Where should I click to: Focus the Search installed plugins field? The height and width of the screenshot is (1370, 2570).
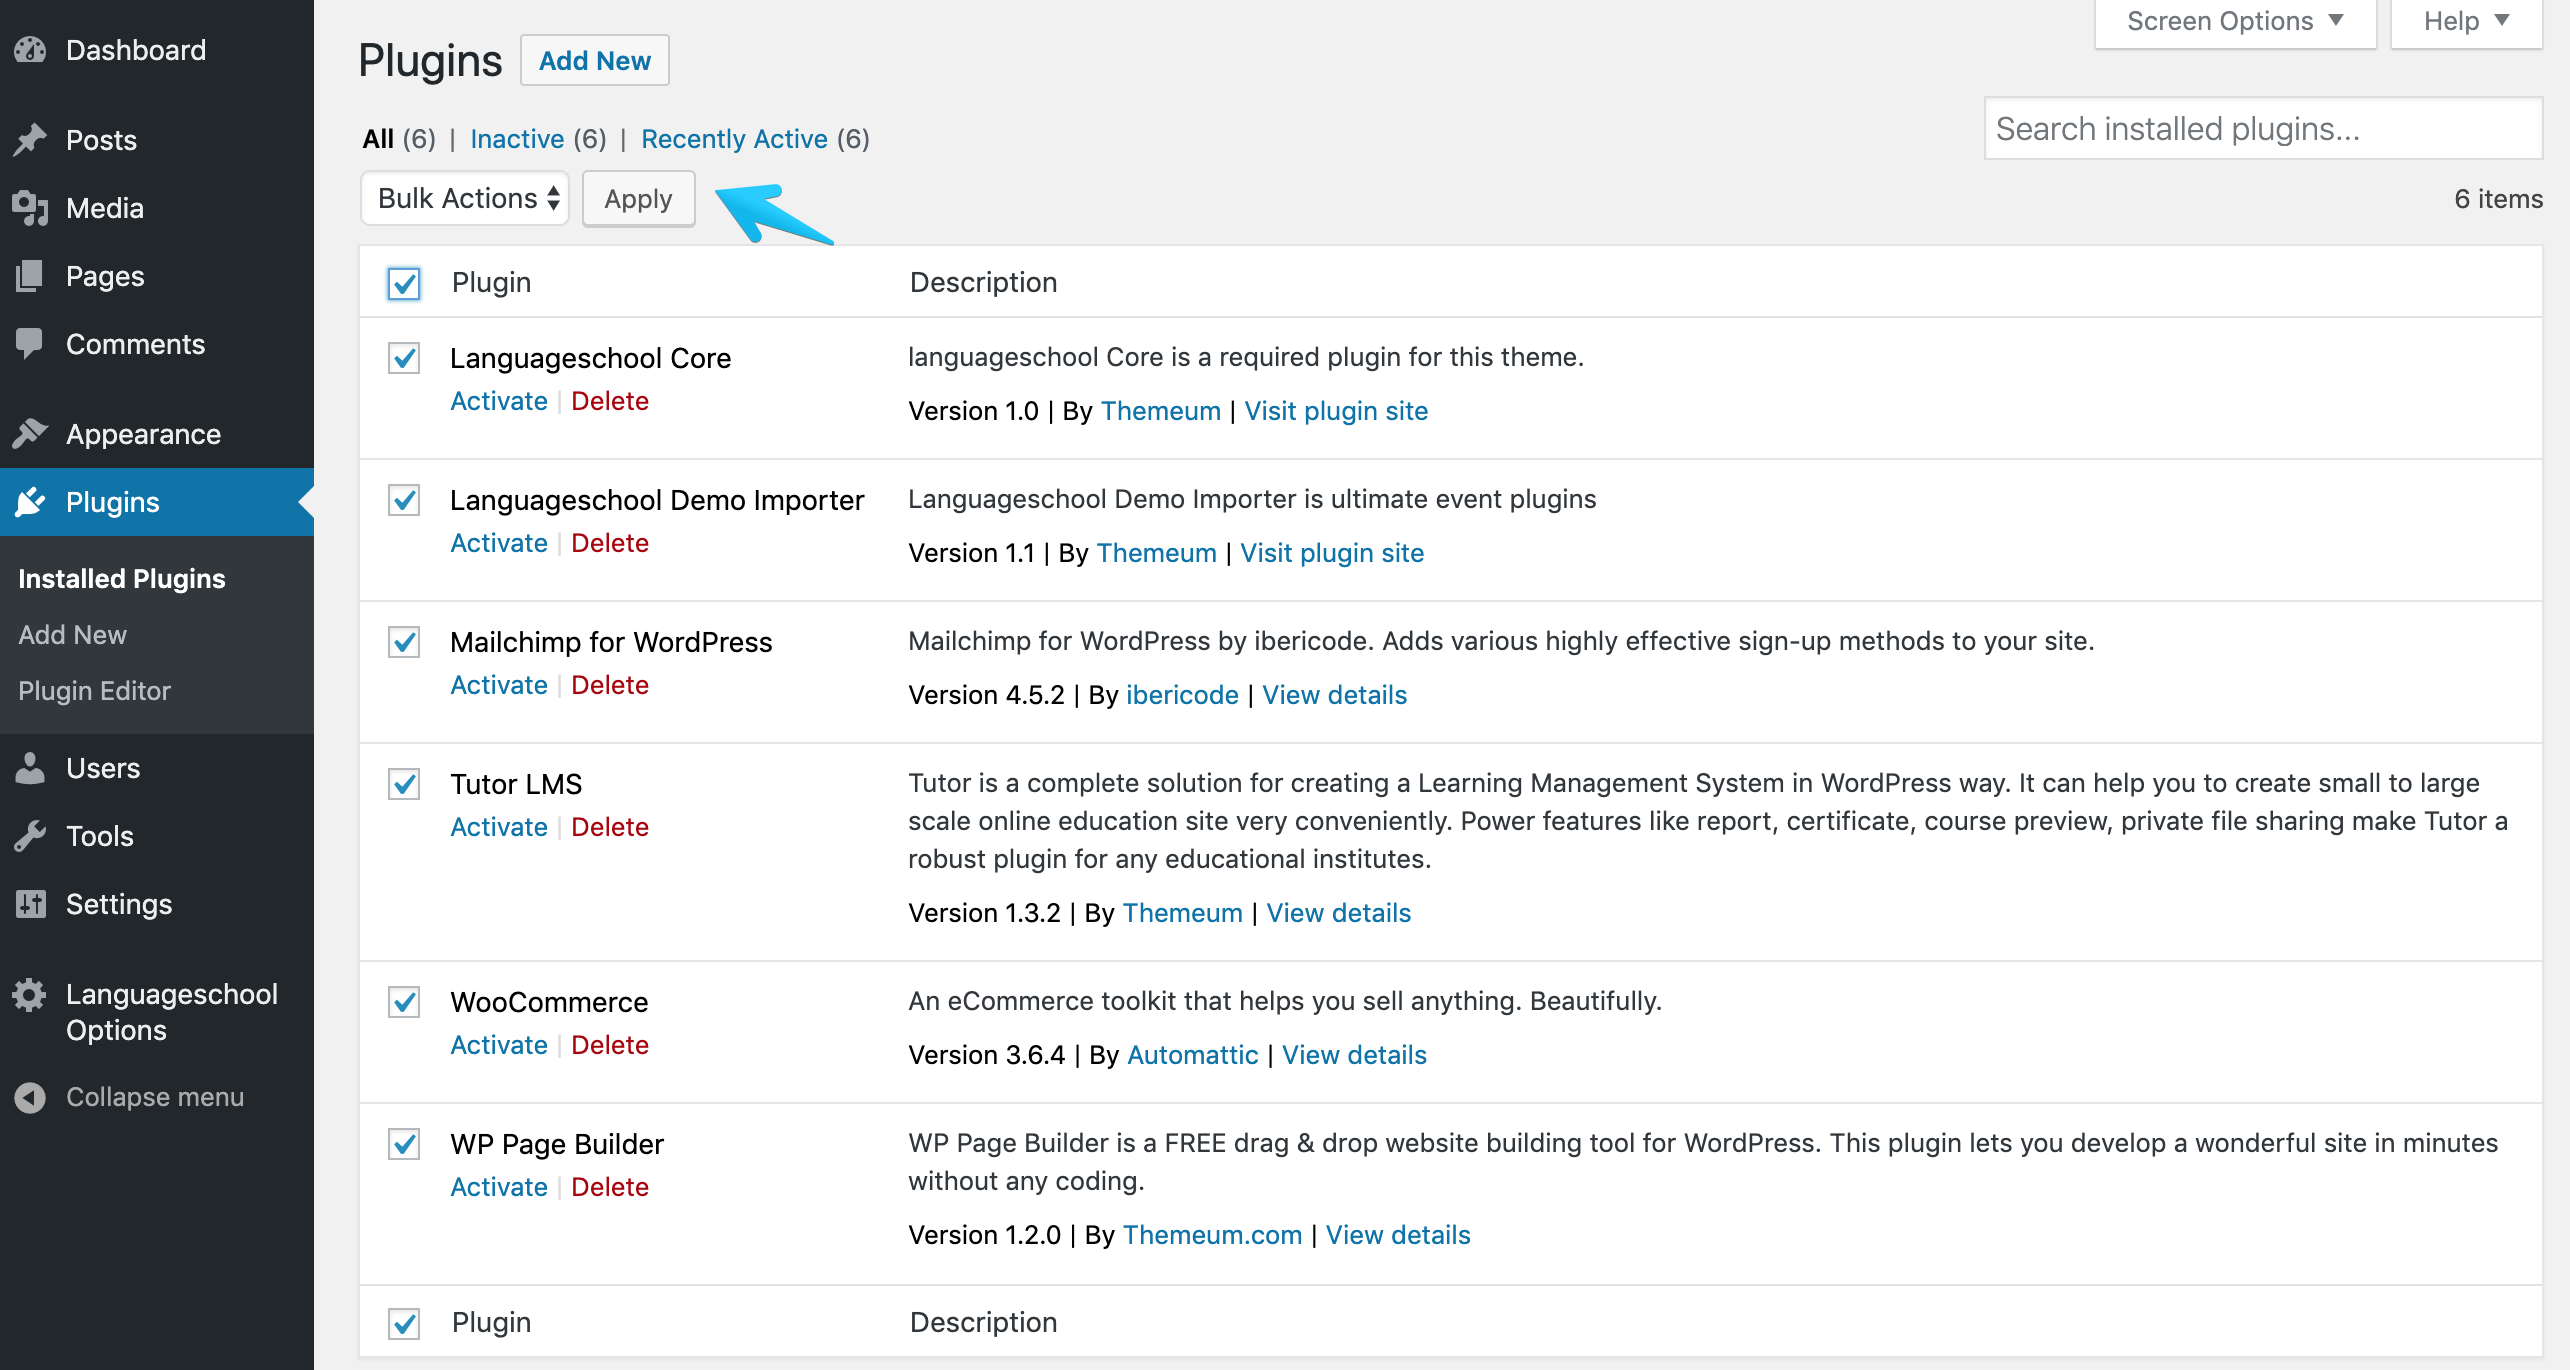(2263, 129)
